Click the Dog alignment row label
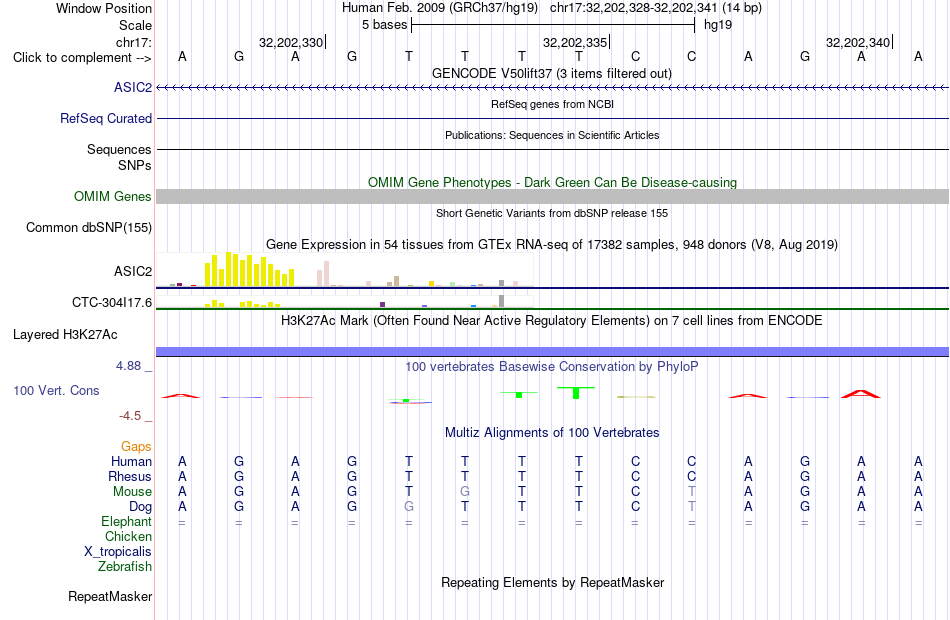 point(140,507)
